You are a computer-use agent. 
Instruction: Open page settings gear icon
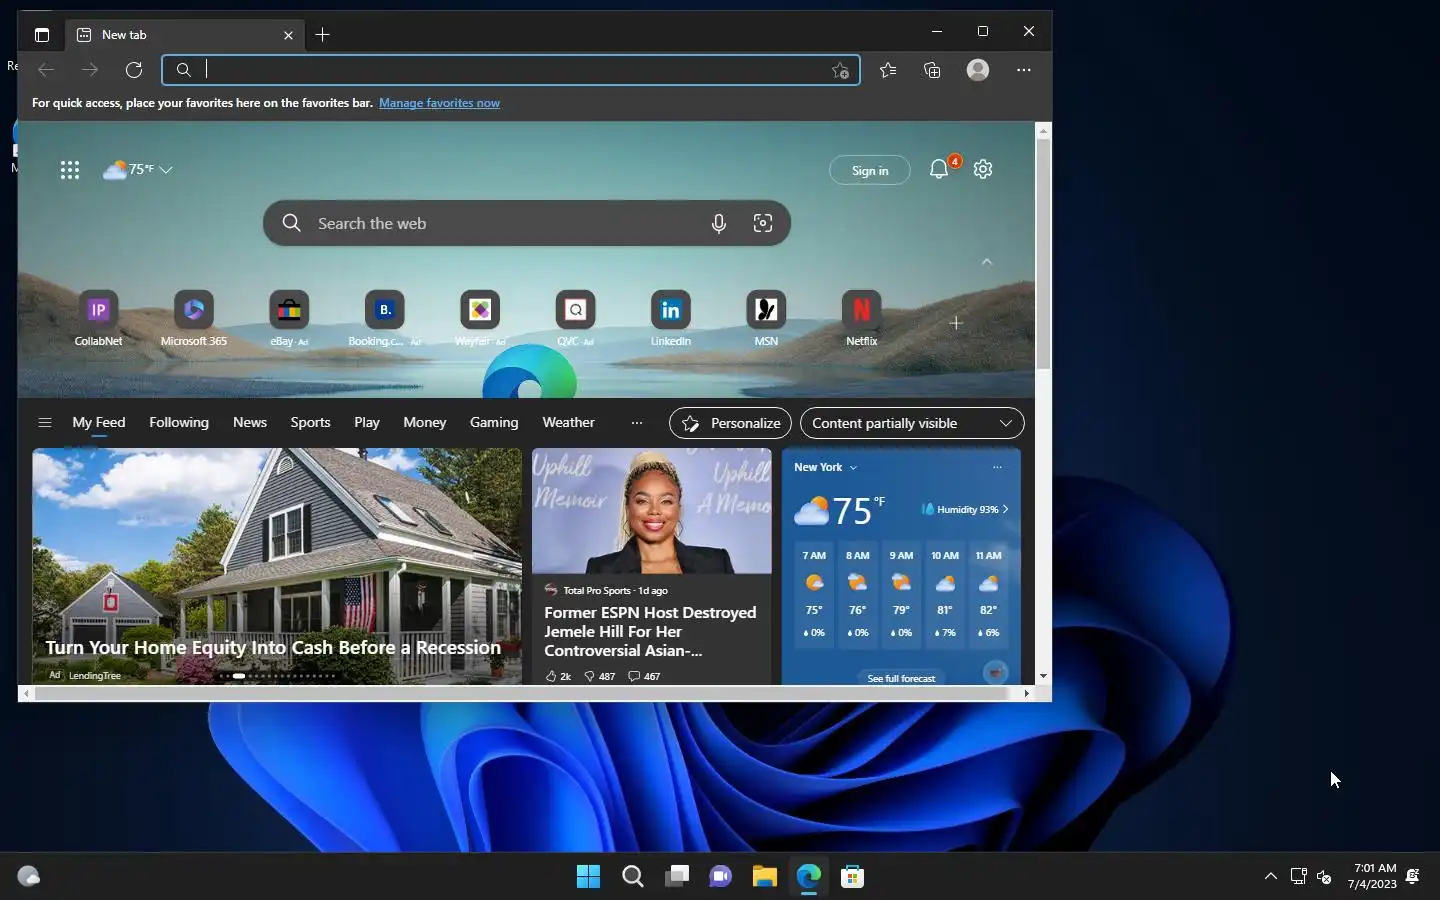click(x=983, y=169)
